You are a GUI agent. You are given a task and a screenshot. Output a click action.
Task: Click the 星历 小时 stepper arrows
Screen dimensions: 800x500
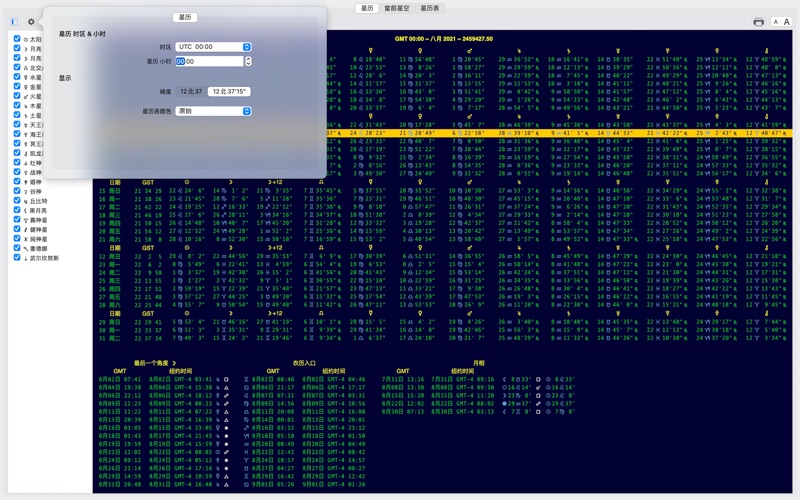click(x=248, y=61)
